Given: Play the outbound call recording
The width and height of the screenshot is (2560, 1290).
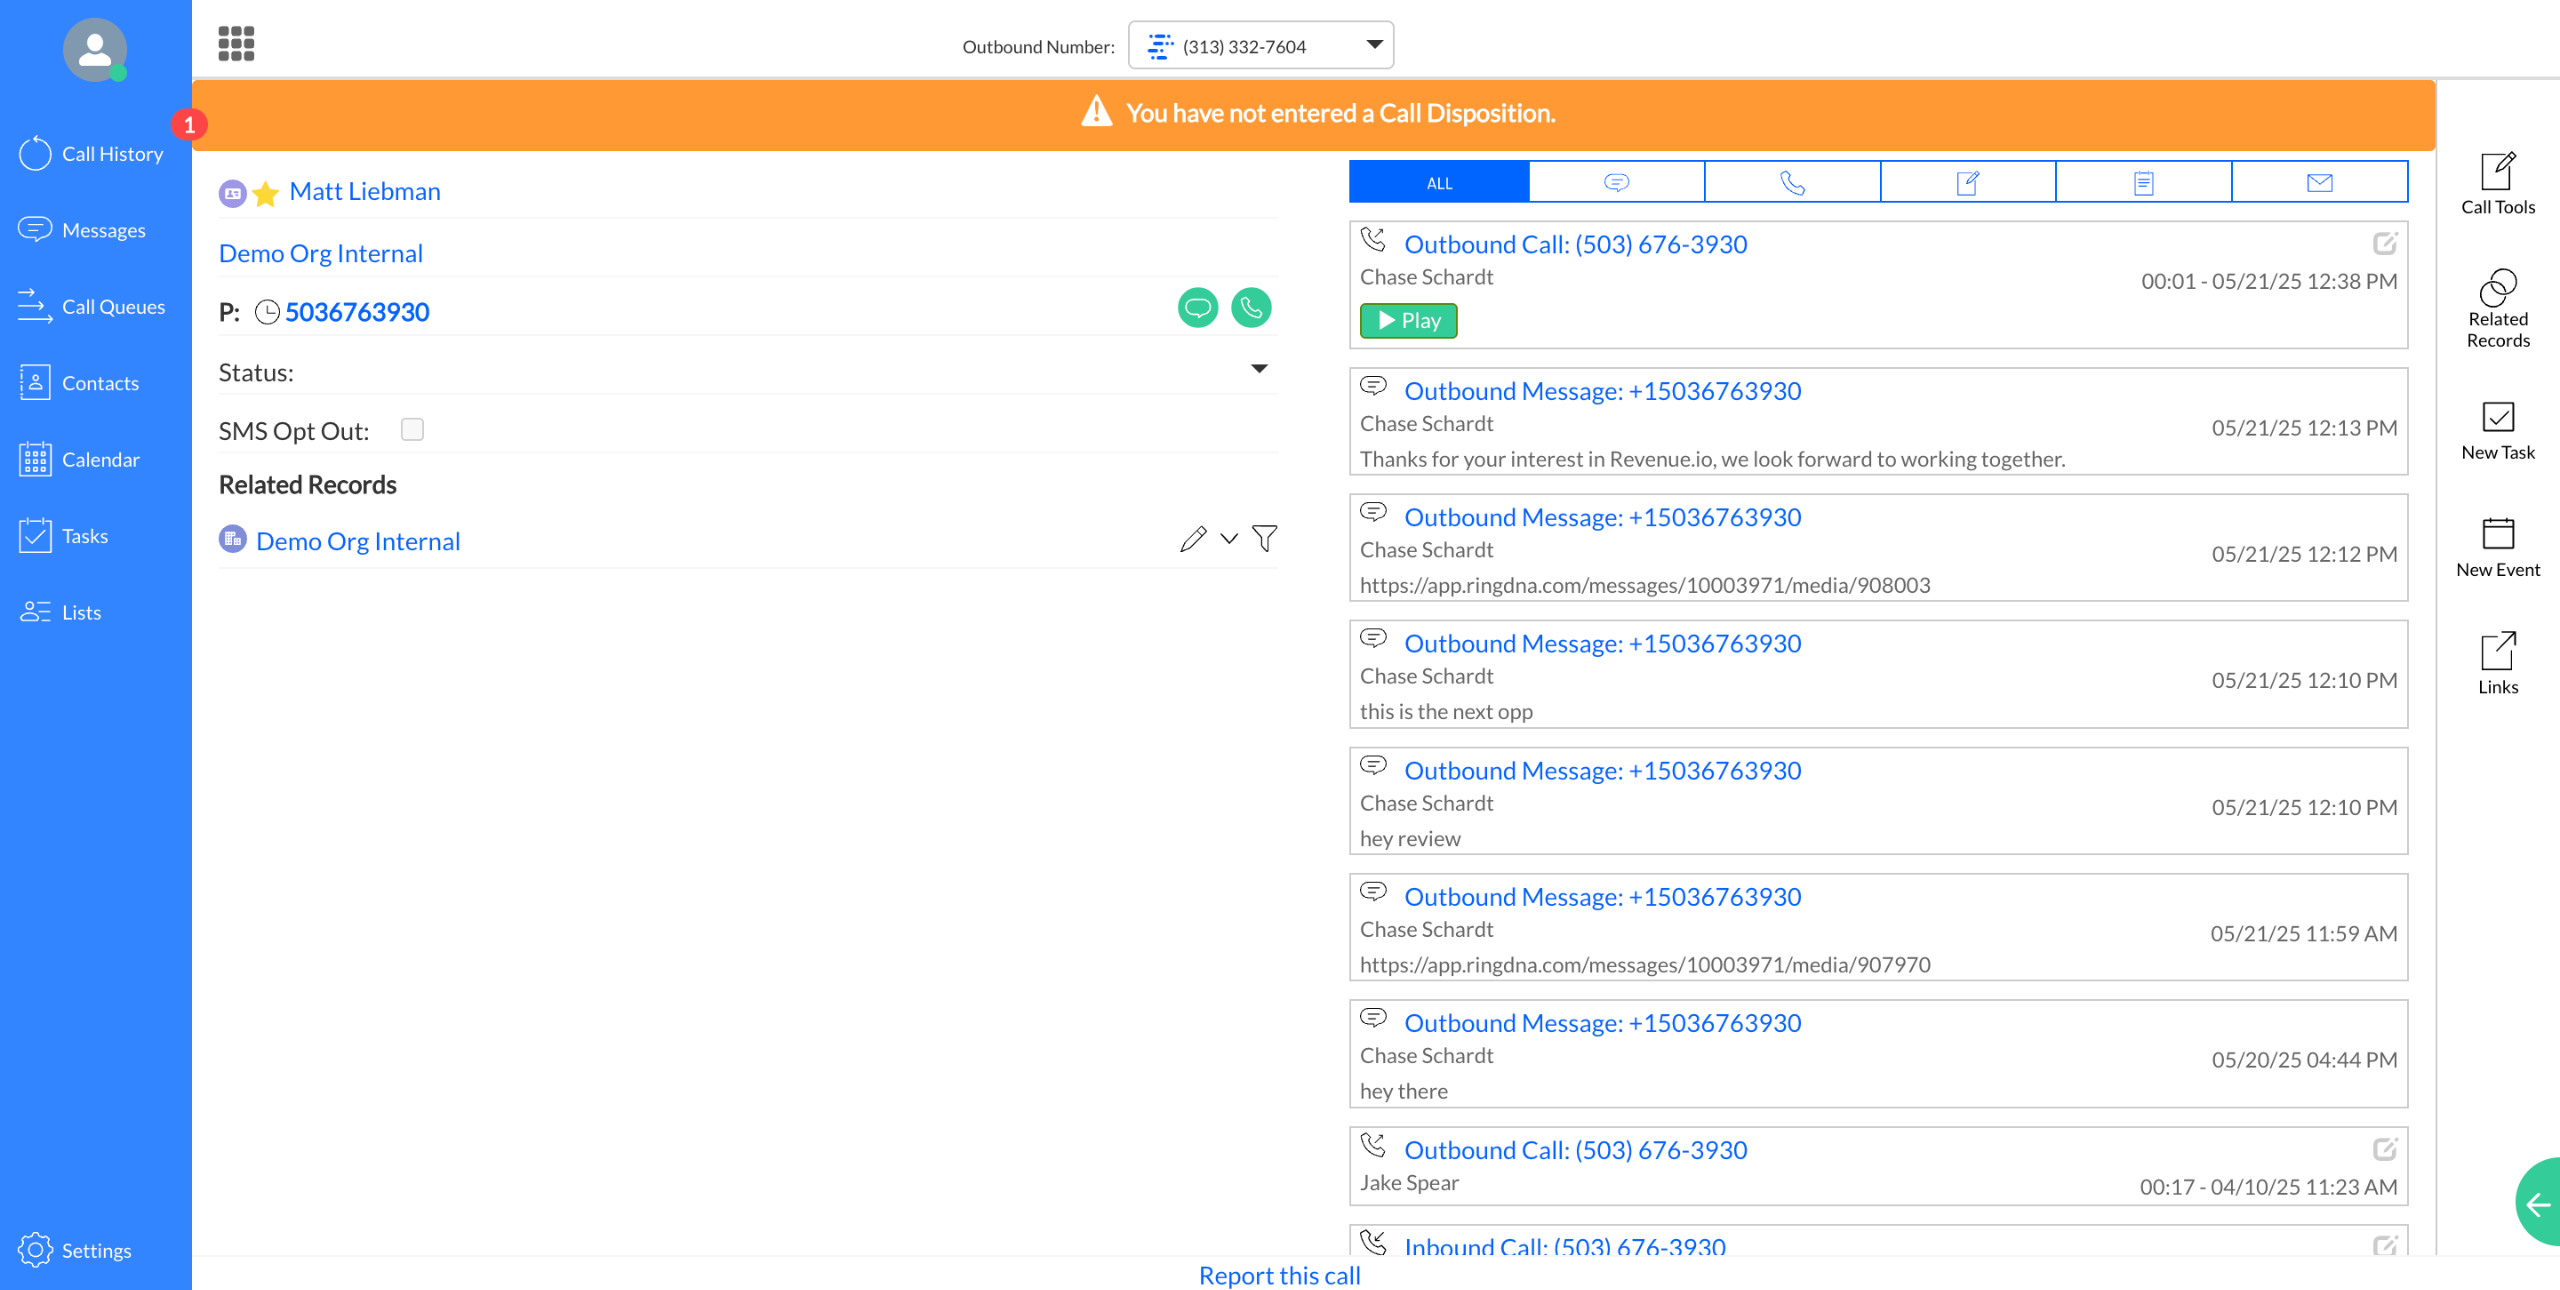Looking at the screenshot, I should click(x=1408, y=321).
